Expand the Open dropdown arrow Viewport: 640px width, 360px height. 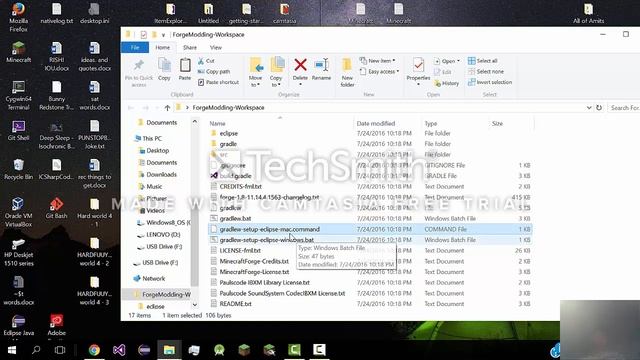(458, 61)
